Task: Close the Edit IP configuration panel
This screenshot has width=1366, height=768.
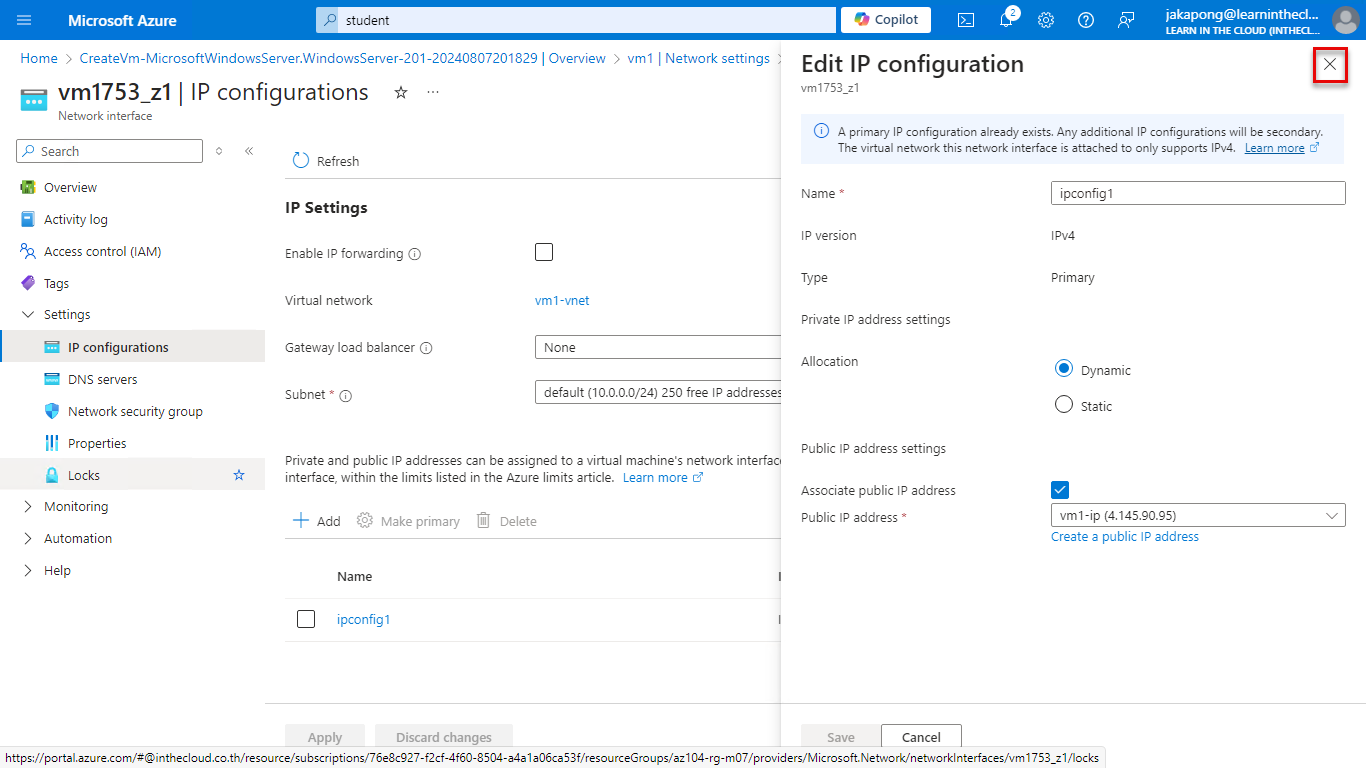Action: coord(1329,64)
